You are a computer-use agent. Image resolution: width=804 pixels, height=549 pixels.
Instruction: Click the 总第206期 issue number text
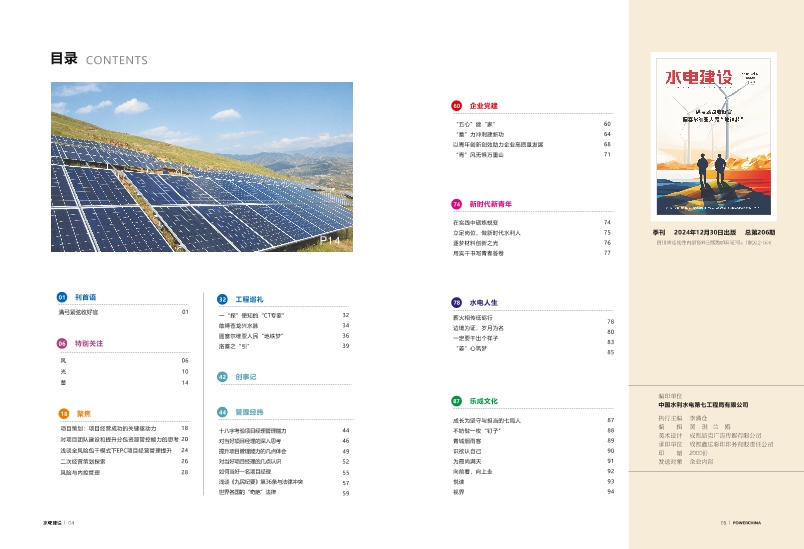tap(760, 232)
